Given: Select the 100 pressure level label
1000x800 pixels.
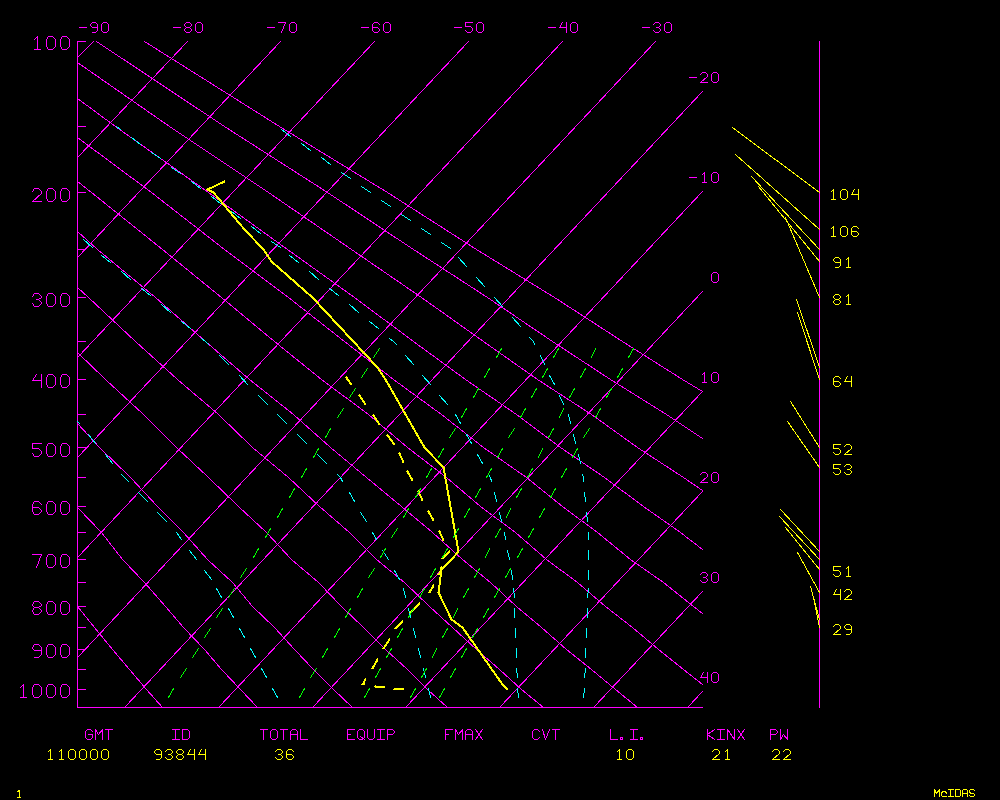Looking at the screenshot, I should click(x=50, y=43).
